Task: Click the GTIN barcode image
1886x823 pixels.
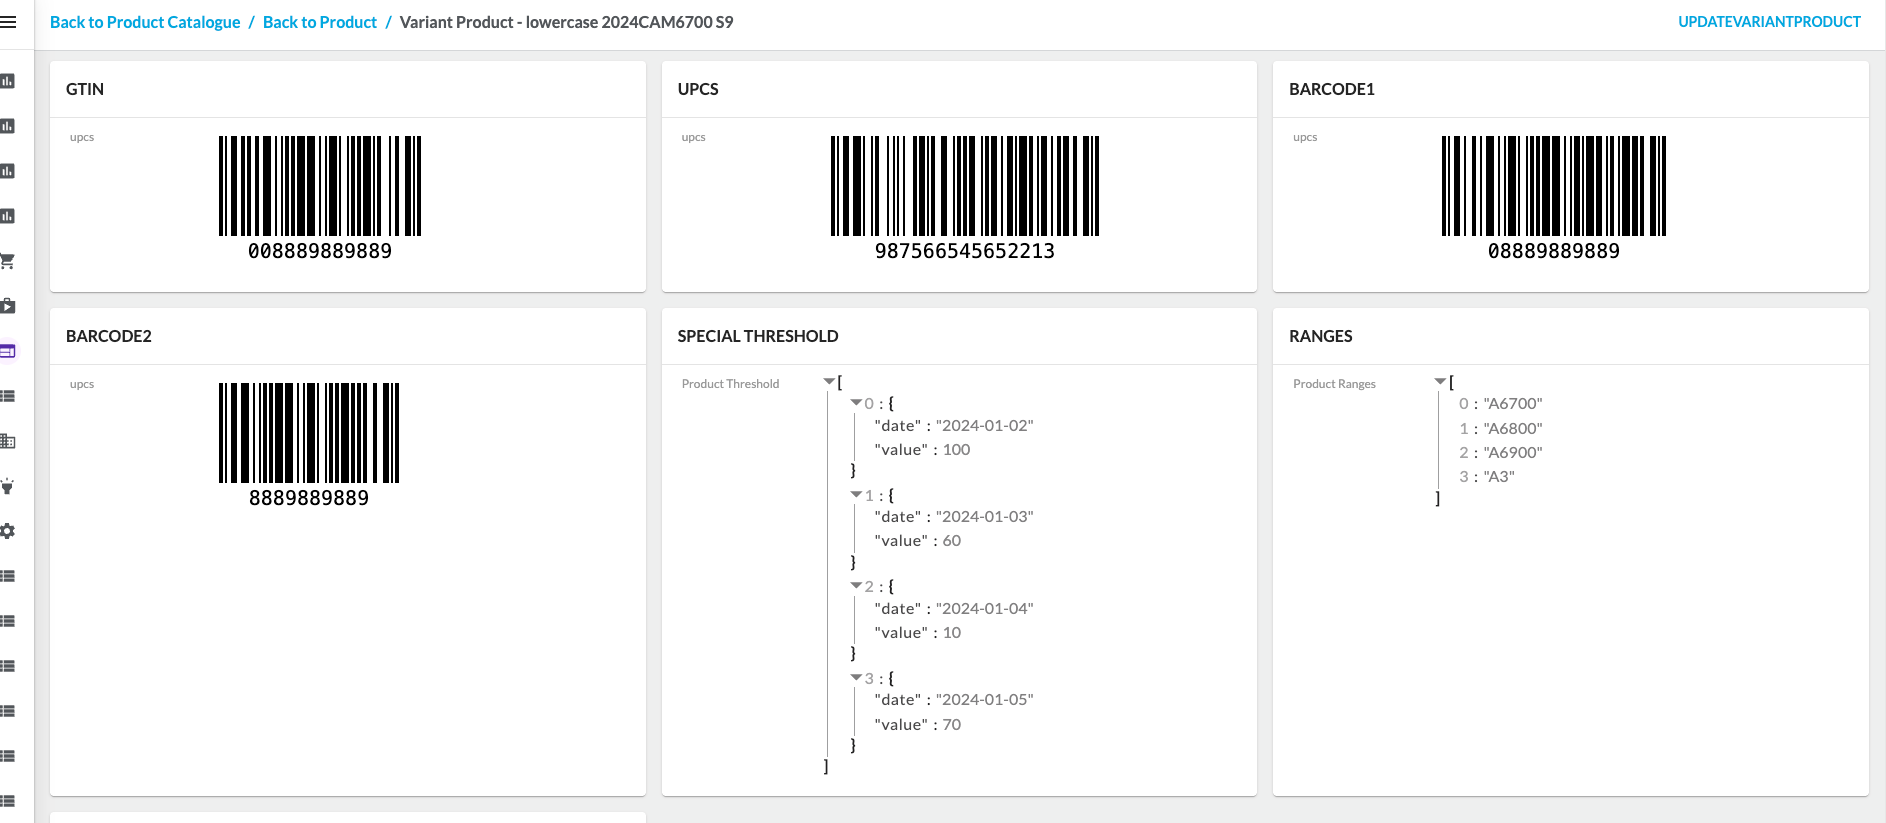Action: [x=320, y=186]
